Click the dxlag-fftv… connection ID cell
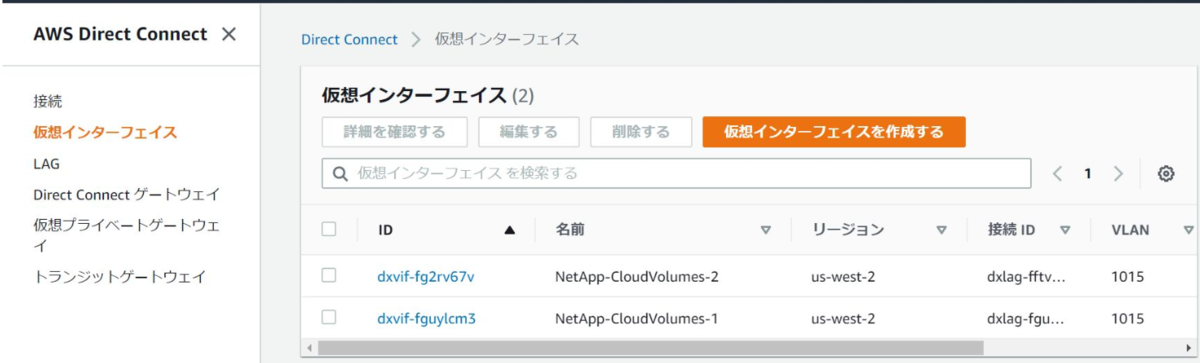 [1026, 277]
